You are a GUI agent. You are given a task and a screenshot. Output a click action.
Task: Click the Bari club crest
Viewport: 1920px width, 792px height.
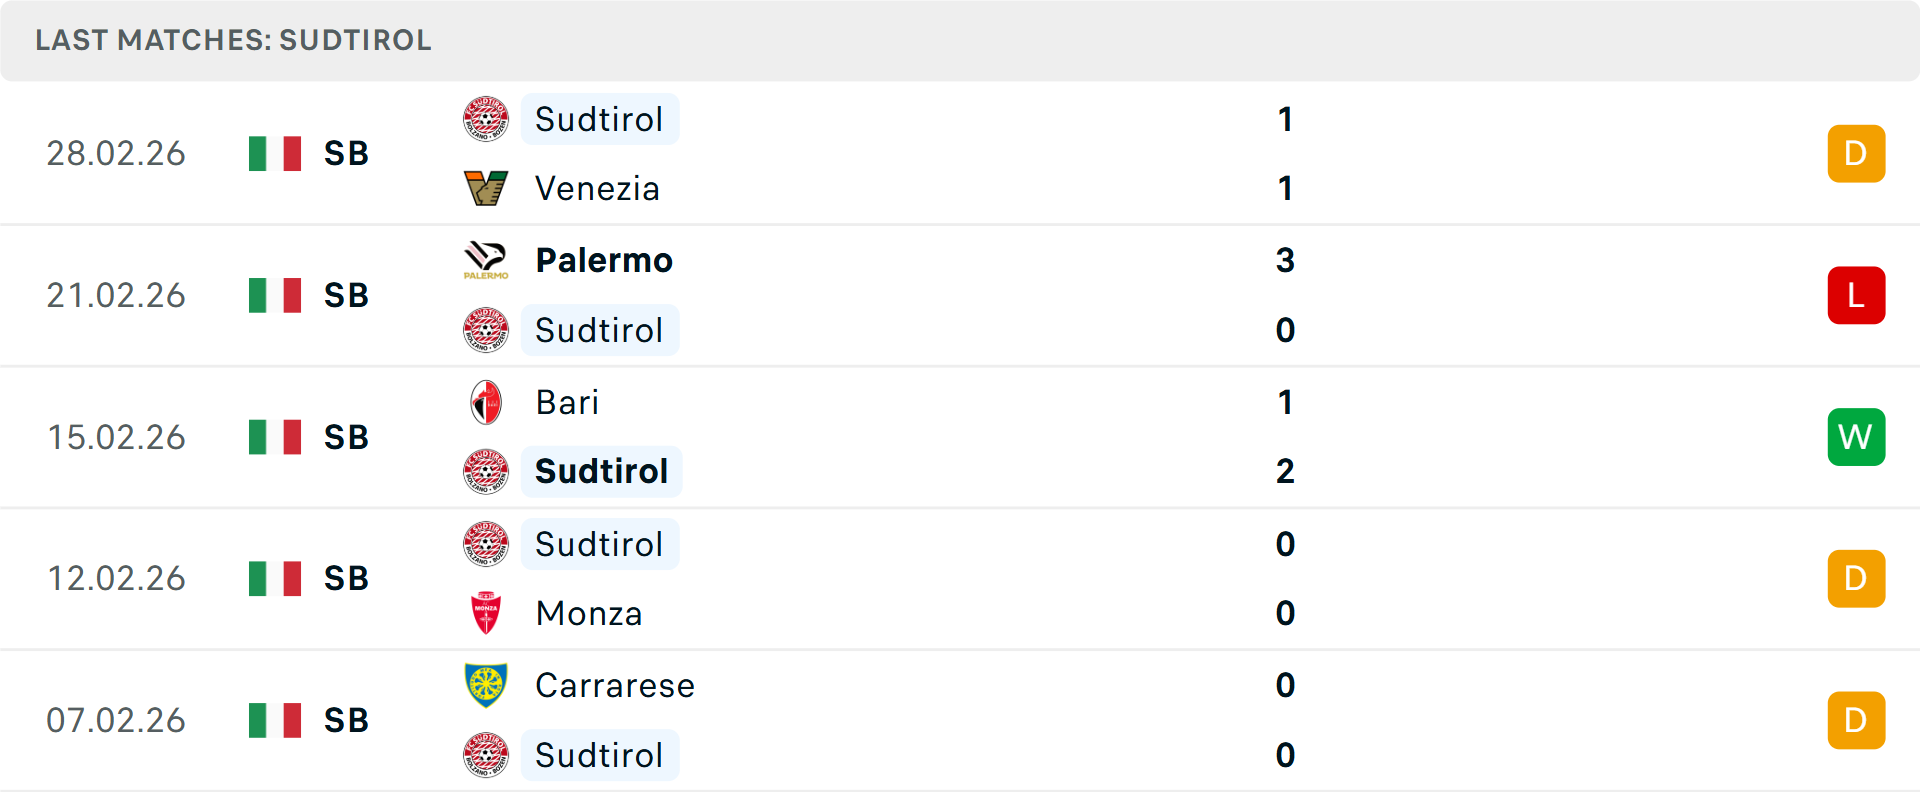click(486, 402)
